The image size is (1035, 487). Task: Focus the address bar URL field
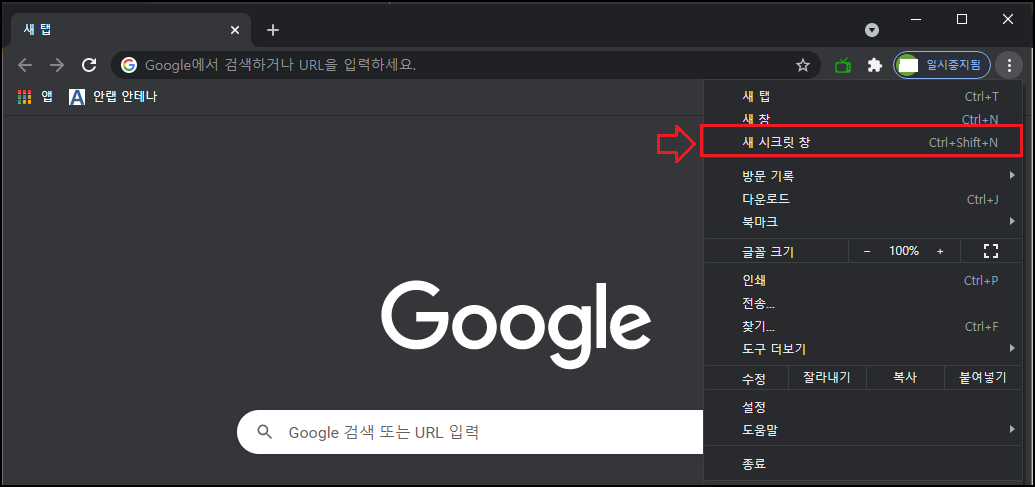point(465,65)
